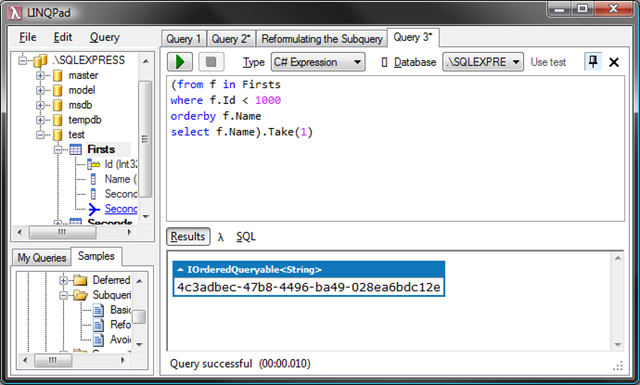The image size is (640, 385).
Task: Switch to the Query 2 tab
Action: pos(231,39)
